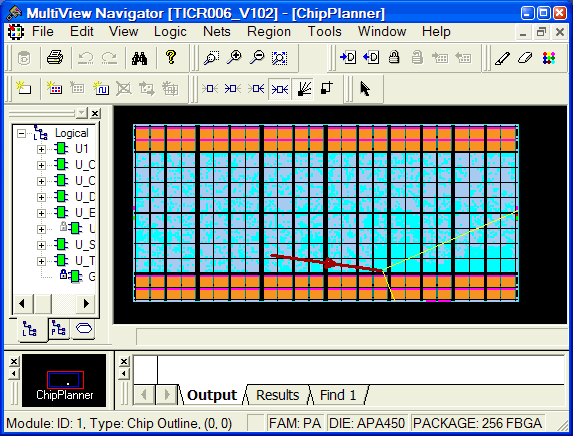
Task: Click the print icon in the toolbar
Action: pos(55,58)
